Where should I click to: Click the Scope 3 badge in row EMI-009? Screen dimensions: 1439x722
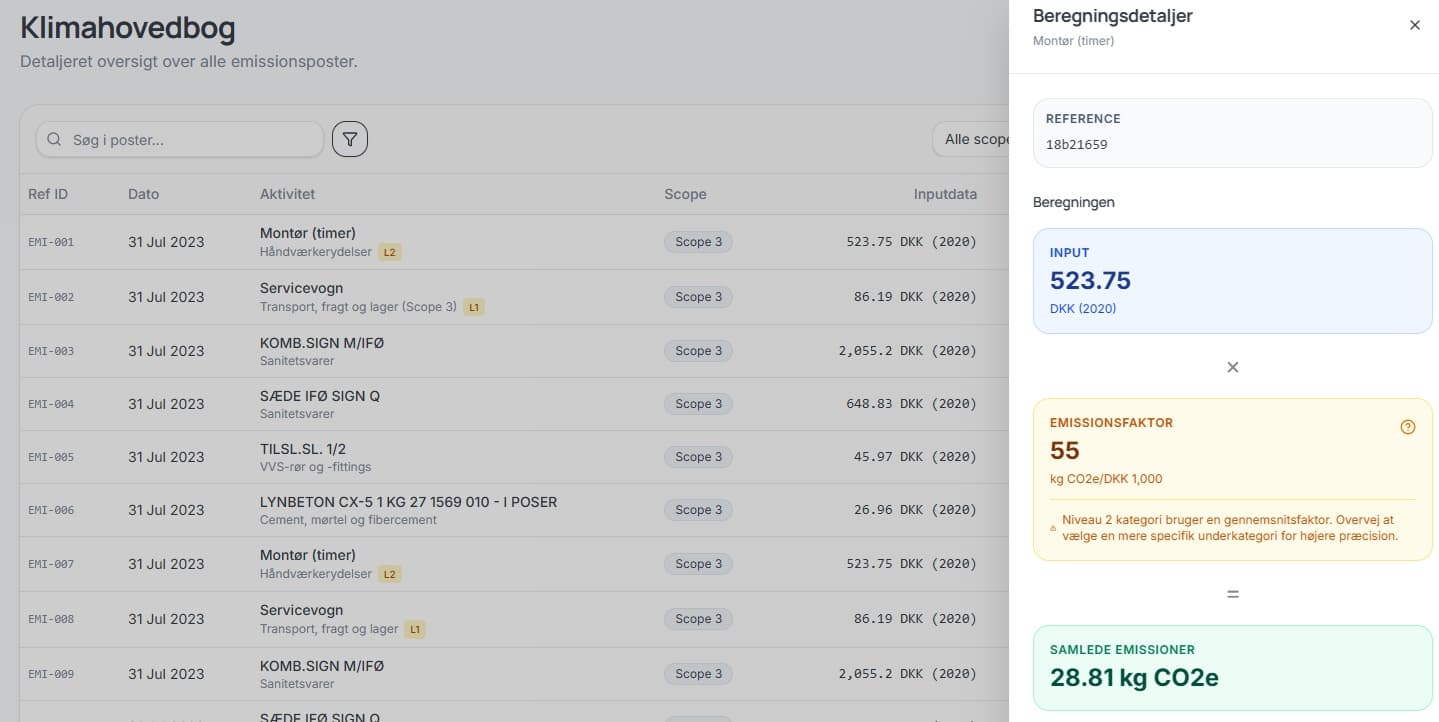[698, 674]
